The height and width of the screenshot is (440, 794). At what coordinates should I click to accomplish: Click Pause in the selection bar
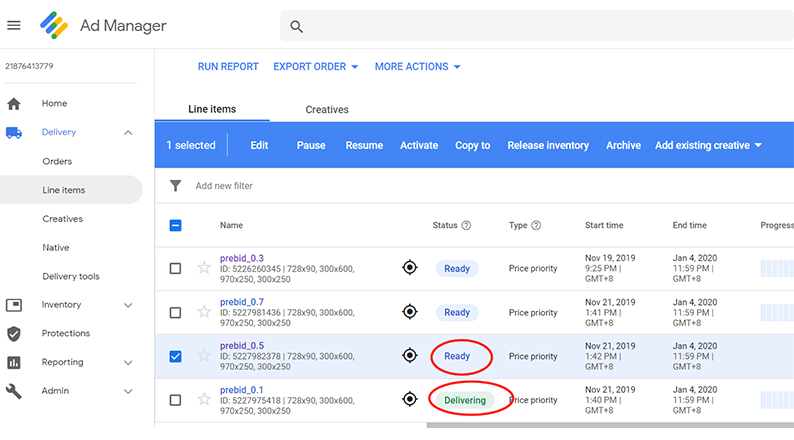(311, 145)
